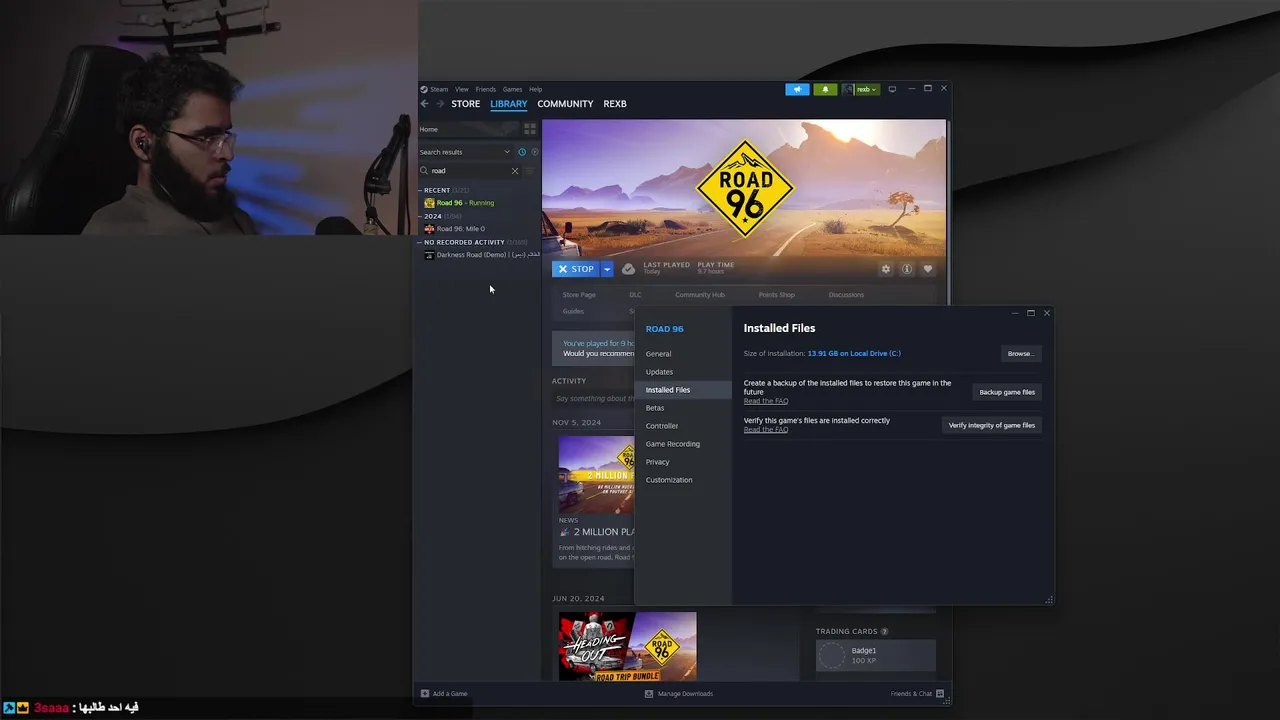Click the search magnifier icon
Image resolution: width=1280 pixels, height=720 pixels.
point(424,171)
